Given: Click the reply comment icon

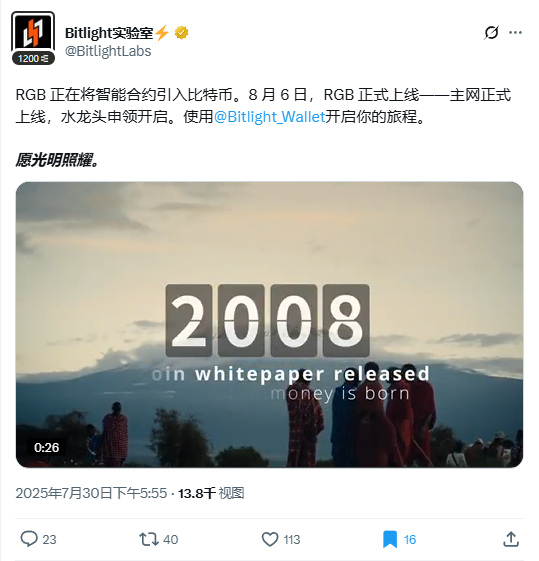Looking at the screenshot, I should pos(29,539).
